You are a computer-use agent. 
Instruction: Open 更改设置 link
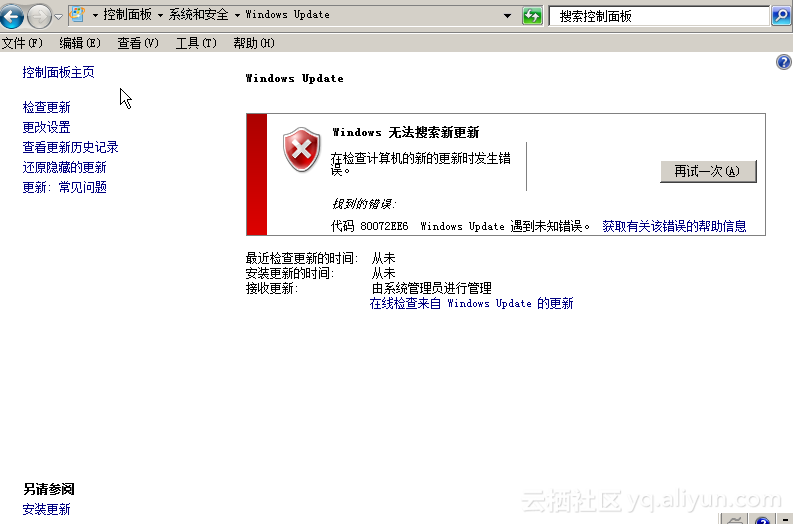coord(47,127)
